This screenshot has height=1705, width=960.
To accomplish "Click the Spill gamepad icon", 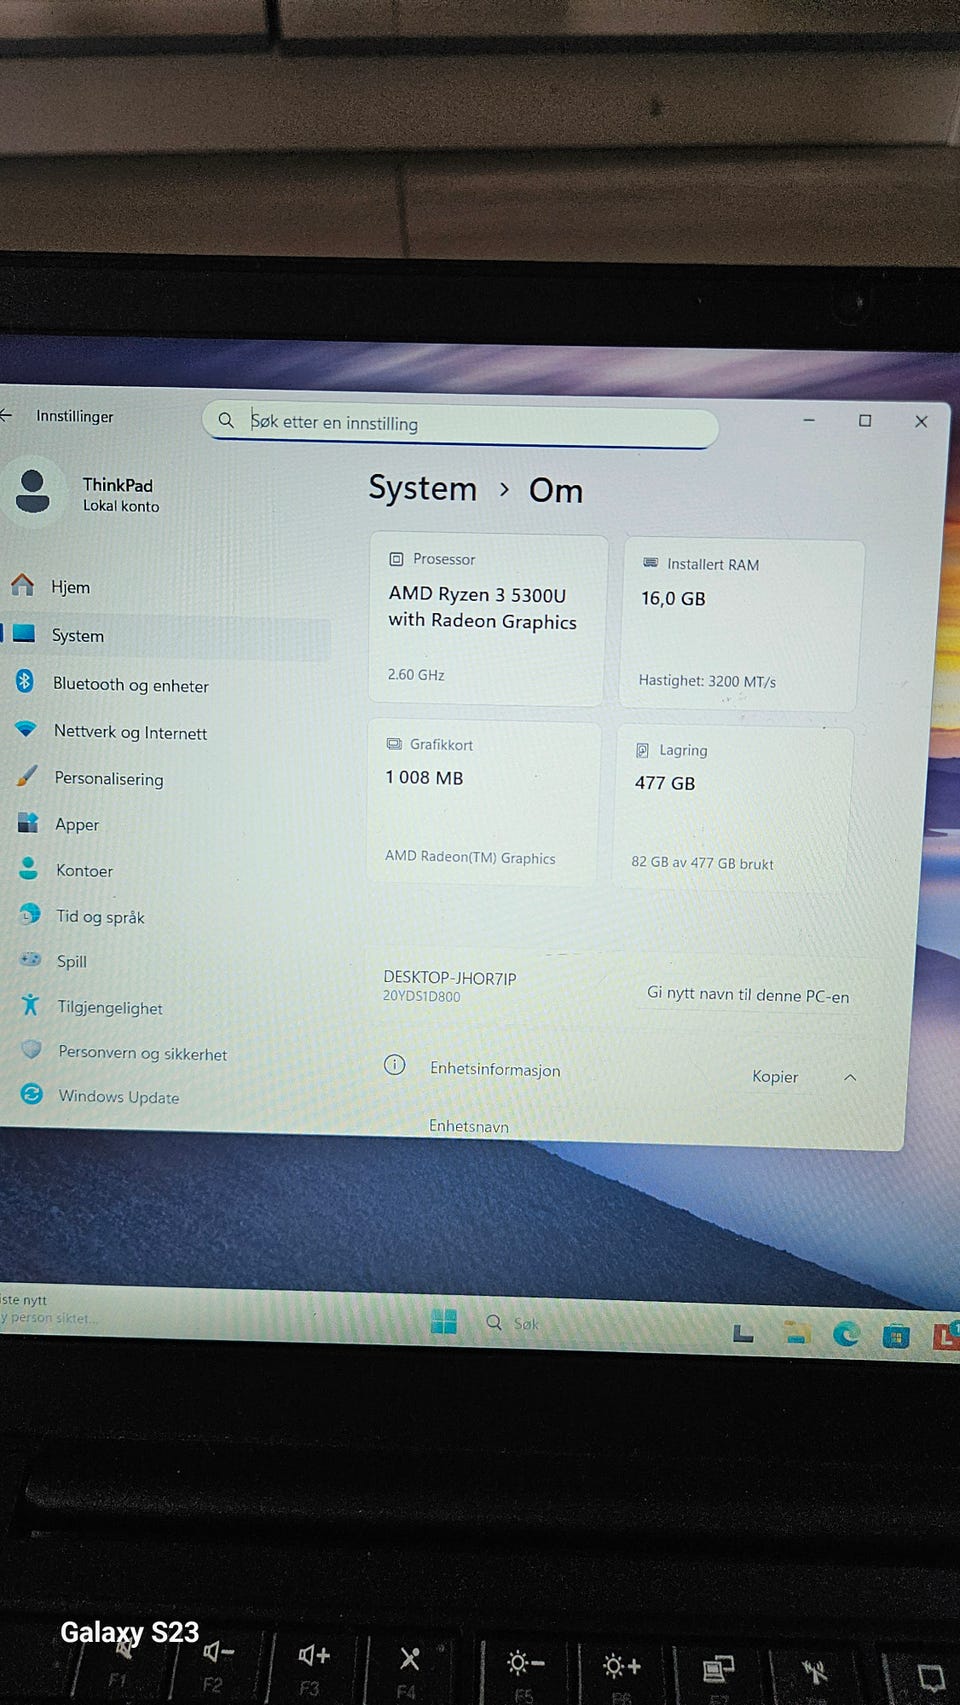I will pyautogui.click(x=31, y=959).
